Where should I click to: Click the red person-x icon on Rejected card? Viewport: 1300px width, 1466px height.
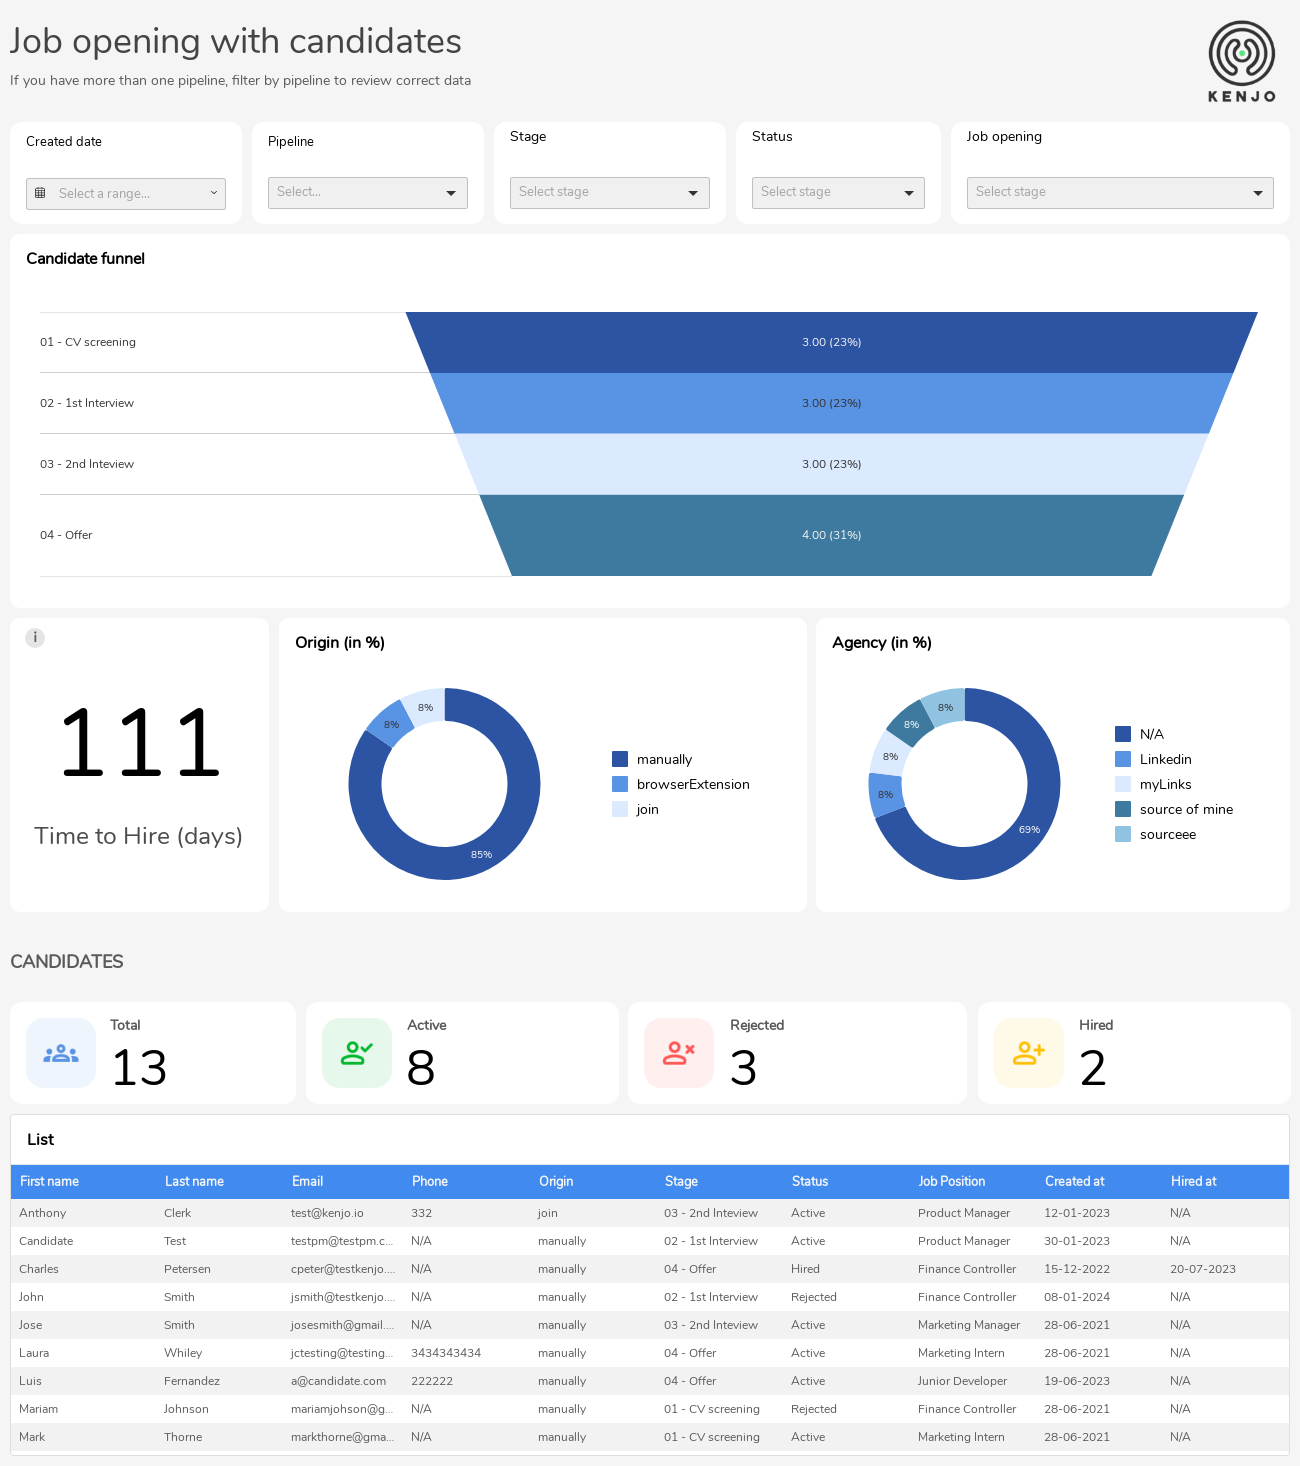[x=678, y=1052]
